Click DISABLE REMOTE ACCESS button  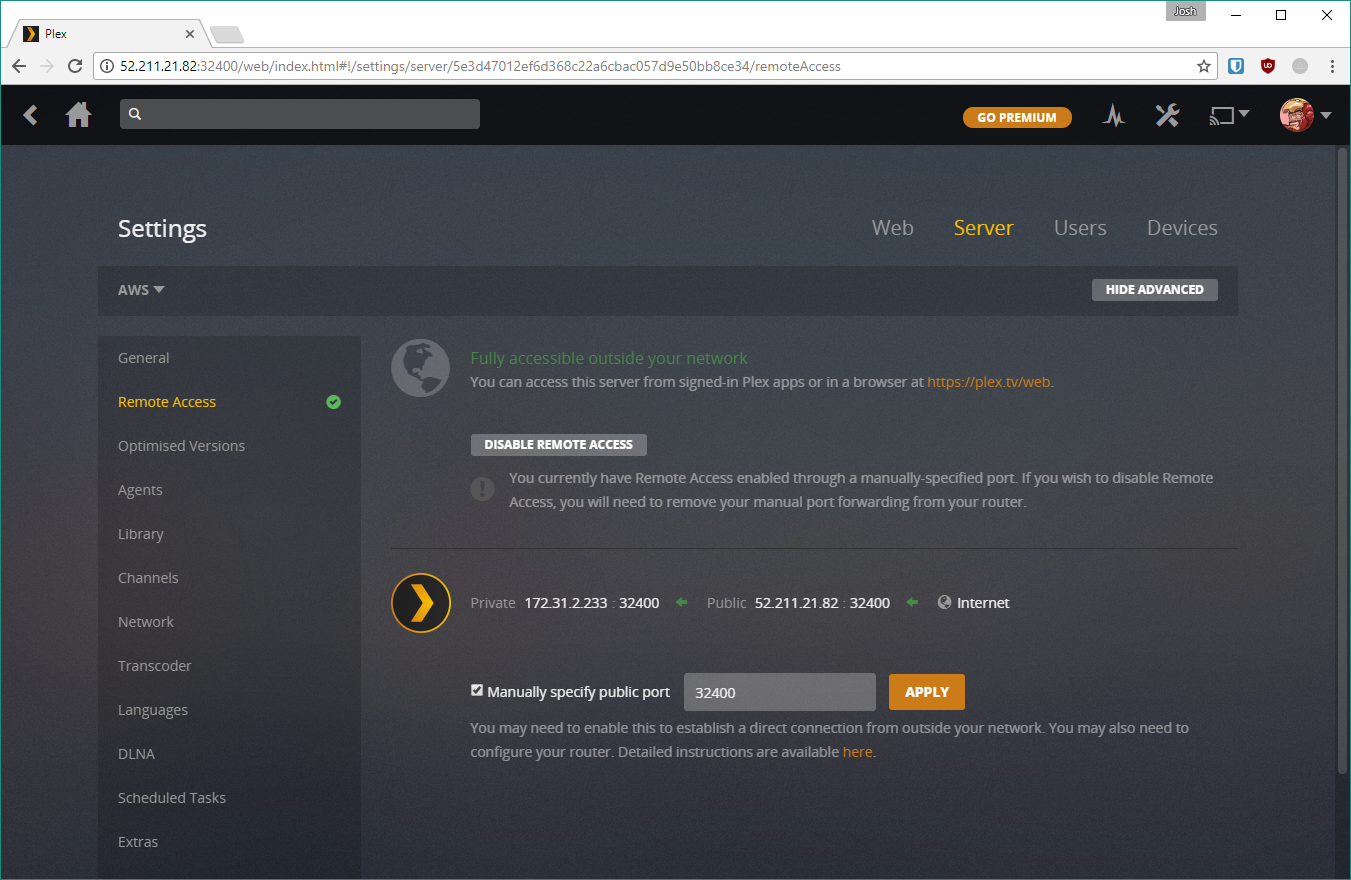558,444
